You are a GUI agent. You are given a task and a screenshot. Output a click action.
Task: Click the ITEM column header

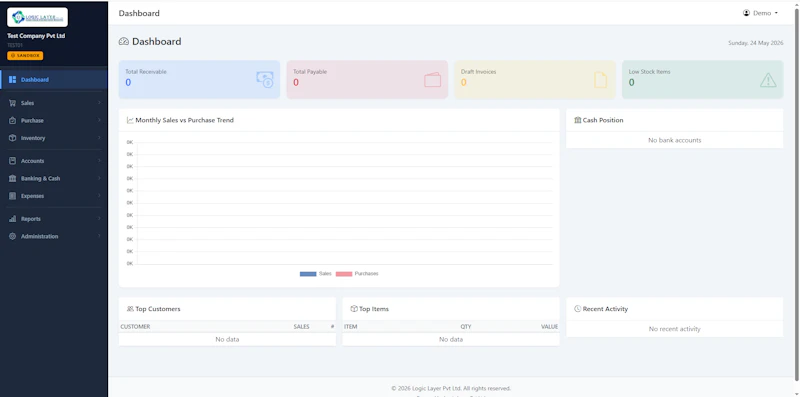pos(351,327)
